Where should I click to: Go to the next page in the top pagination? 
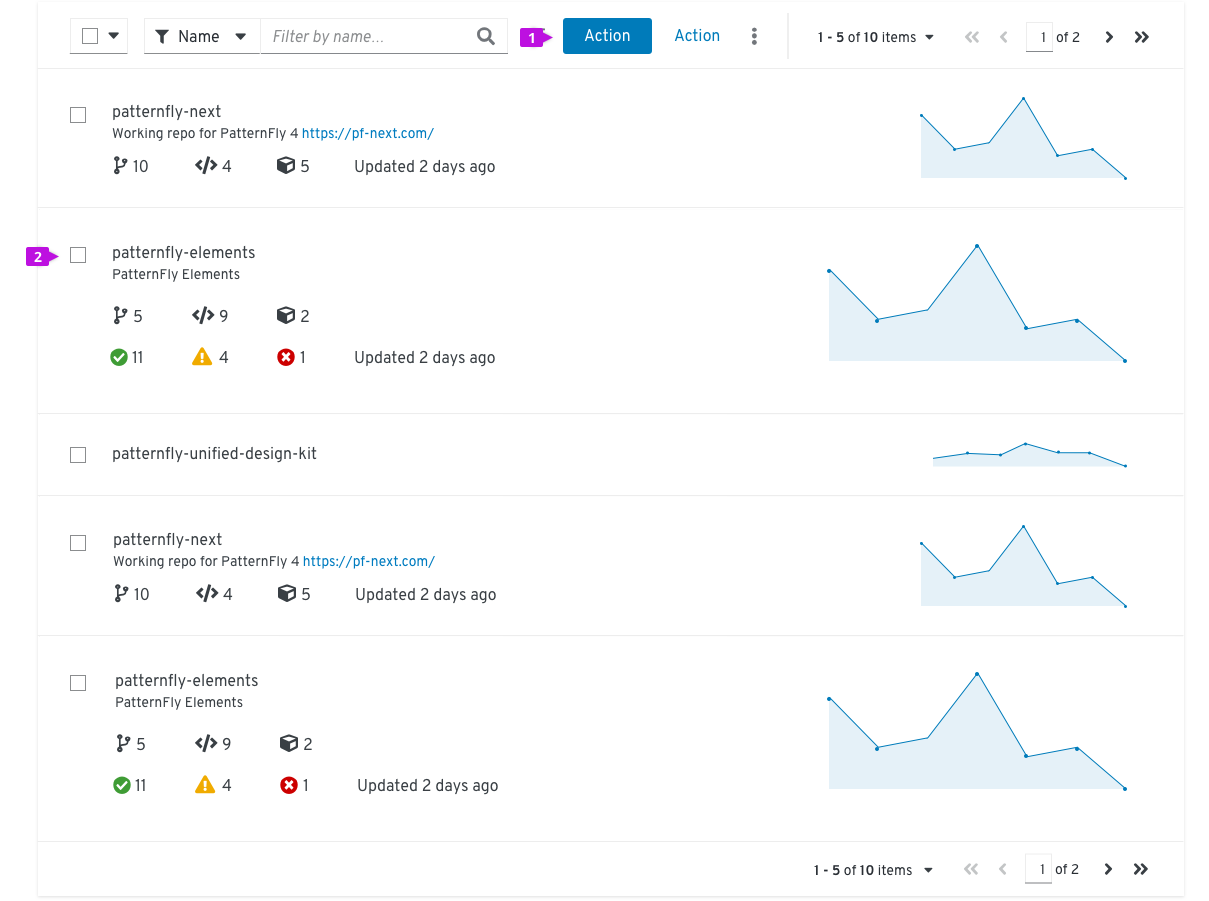[1109, 37]
